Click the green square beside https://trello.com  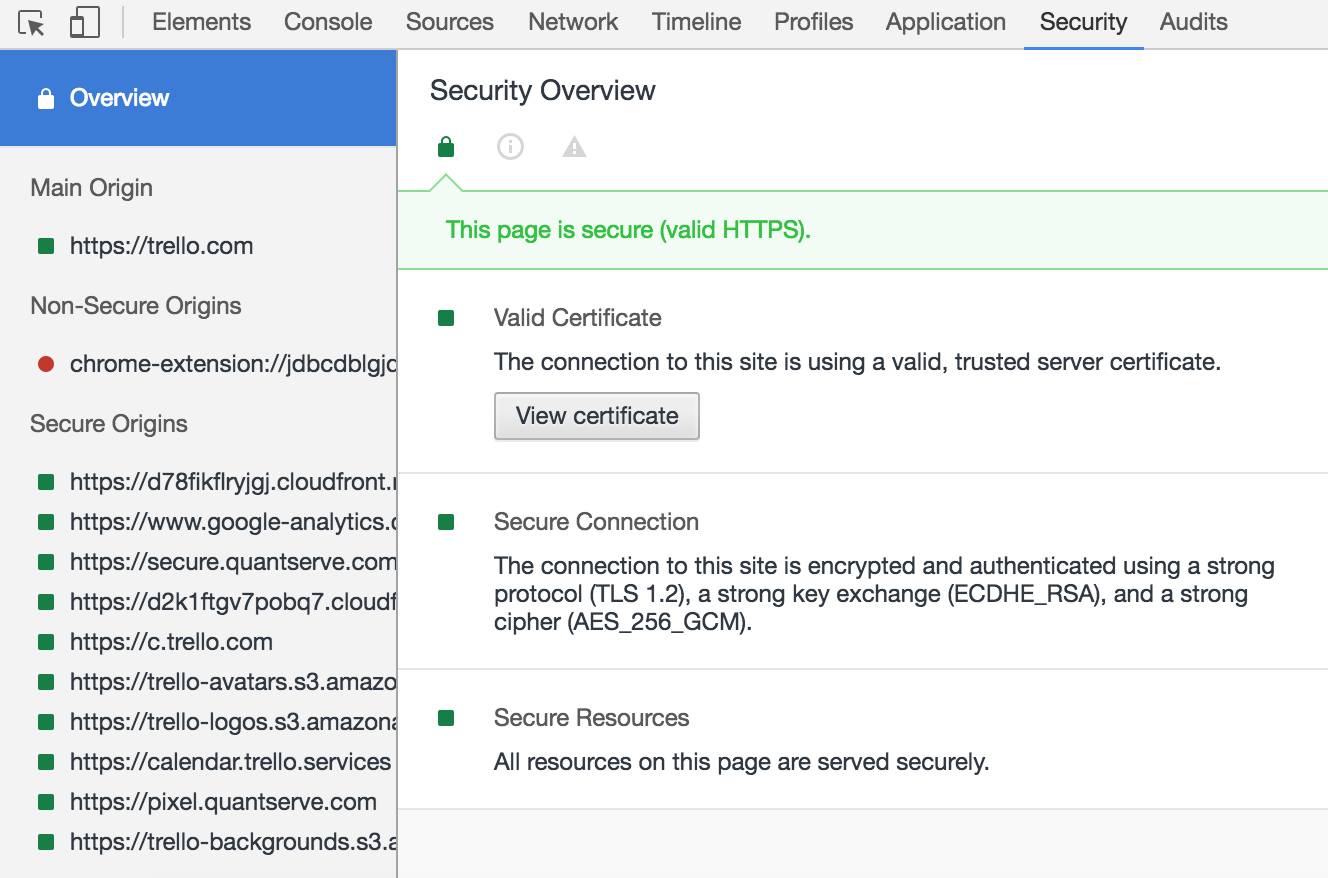pos(45,246)
